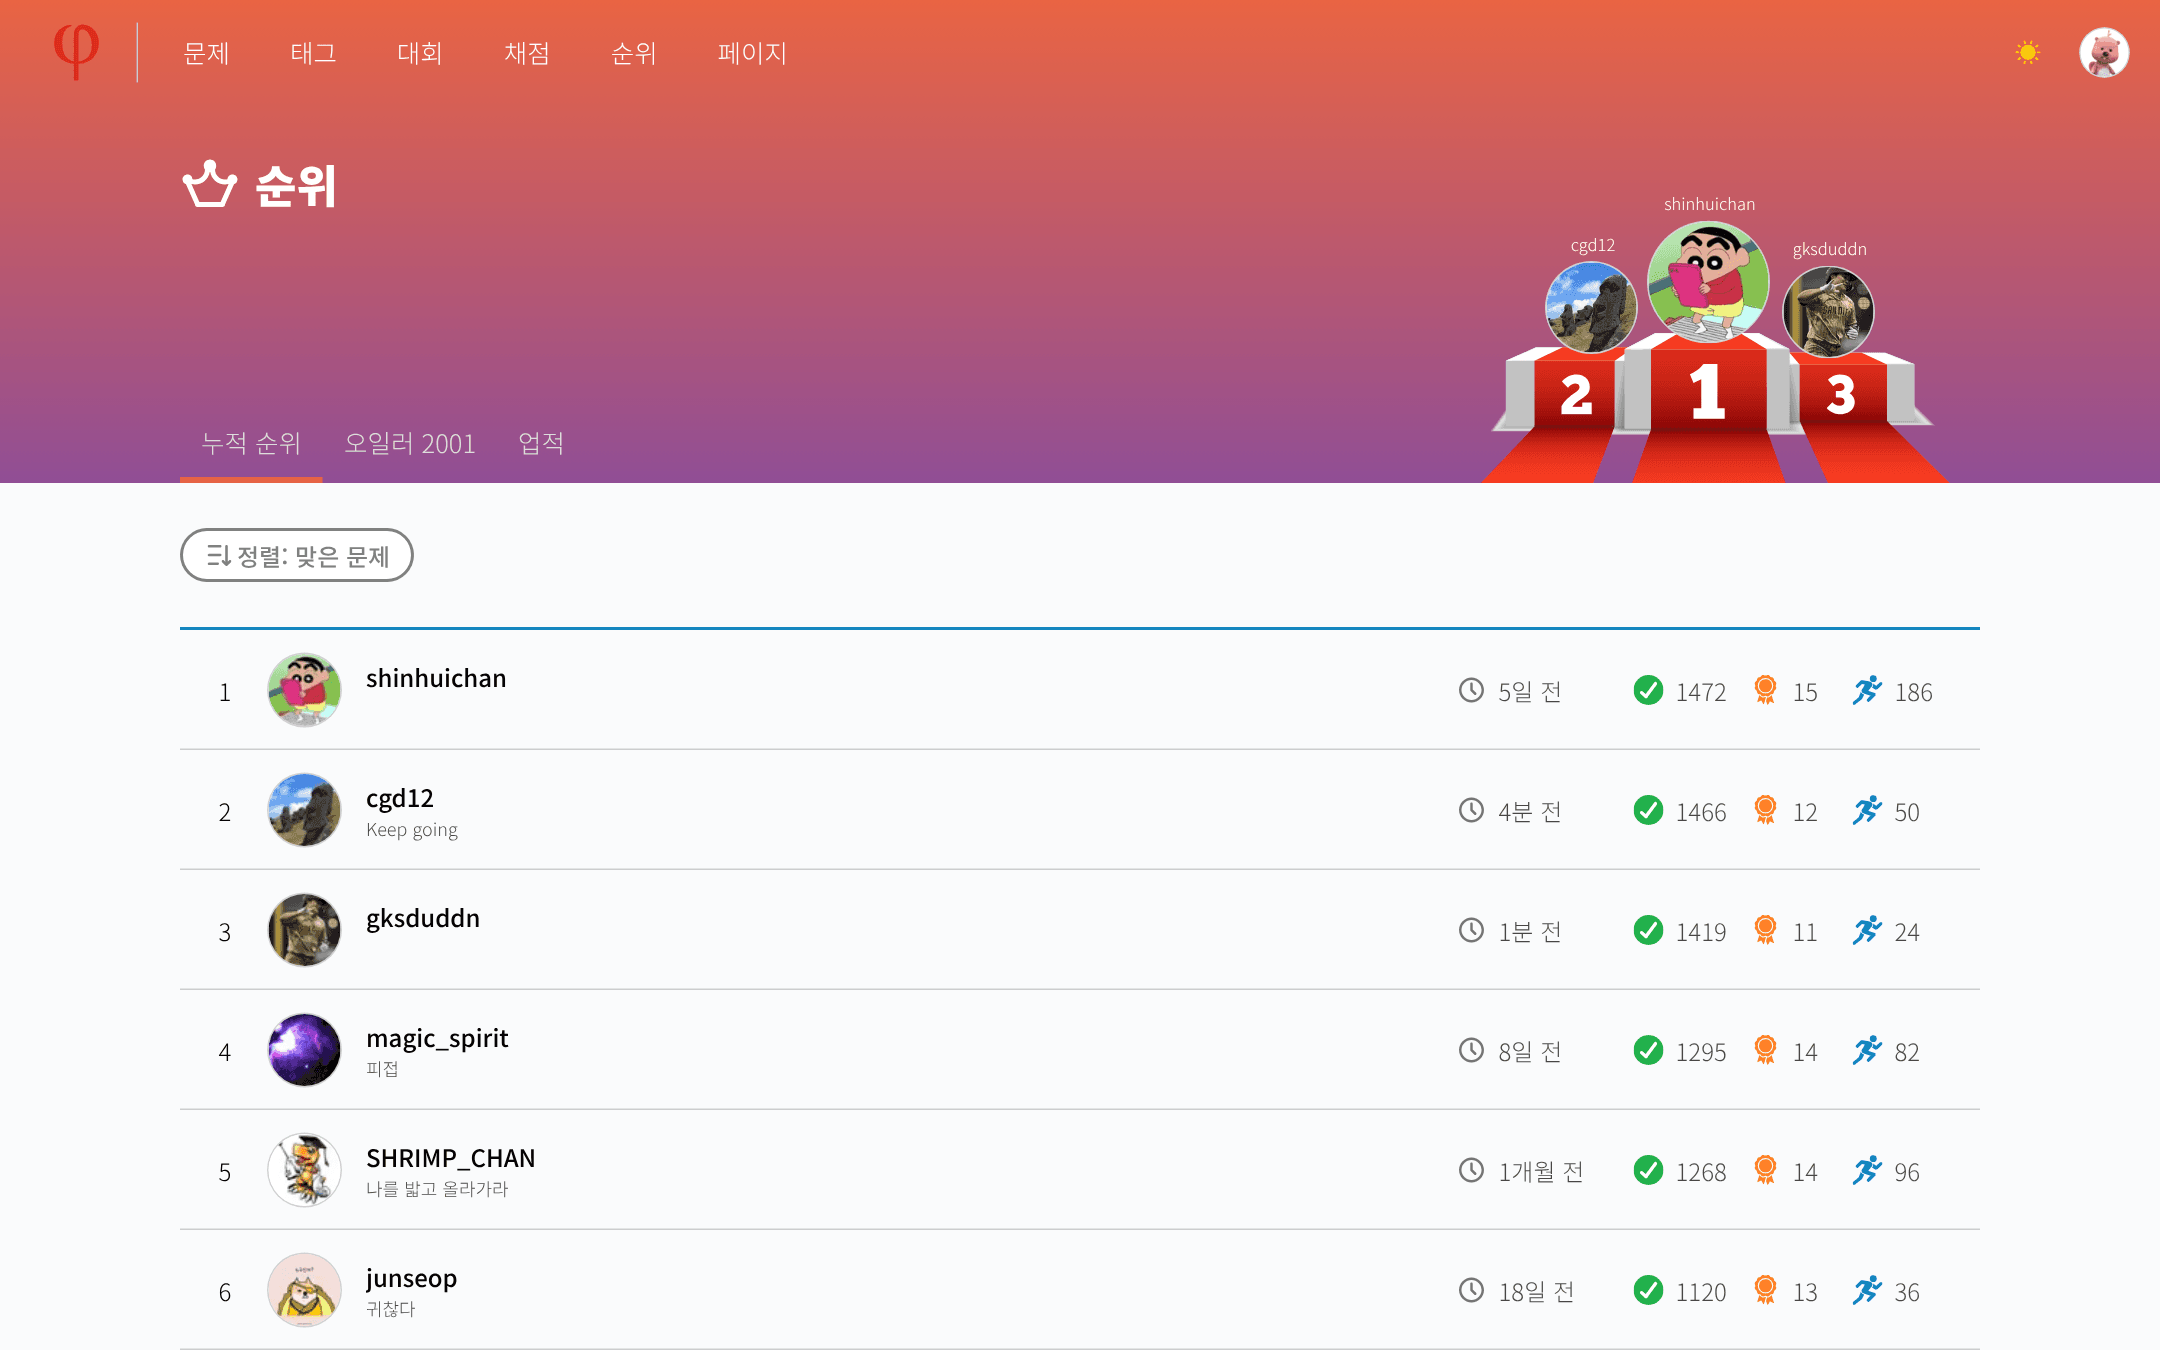This screenshot has width=2160, height=1350.
Task: Click the '1개월 전' time text
Action: (x=1541, y=1172)
